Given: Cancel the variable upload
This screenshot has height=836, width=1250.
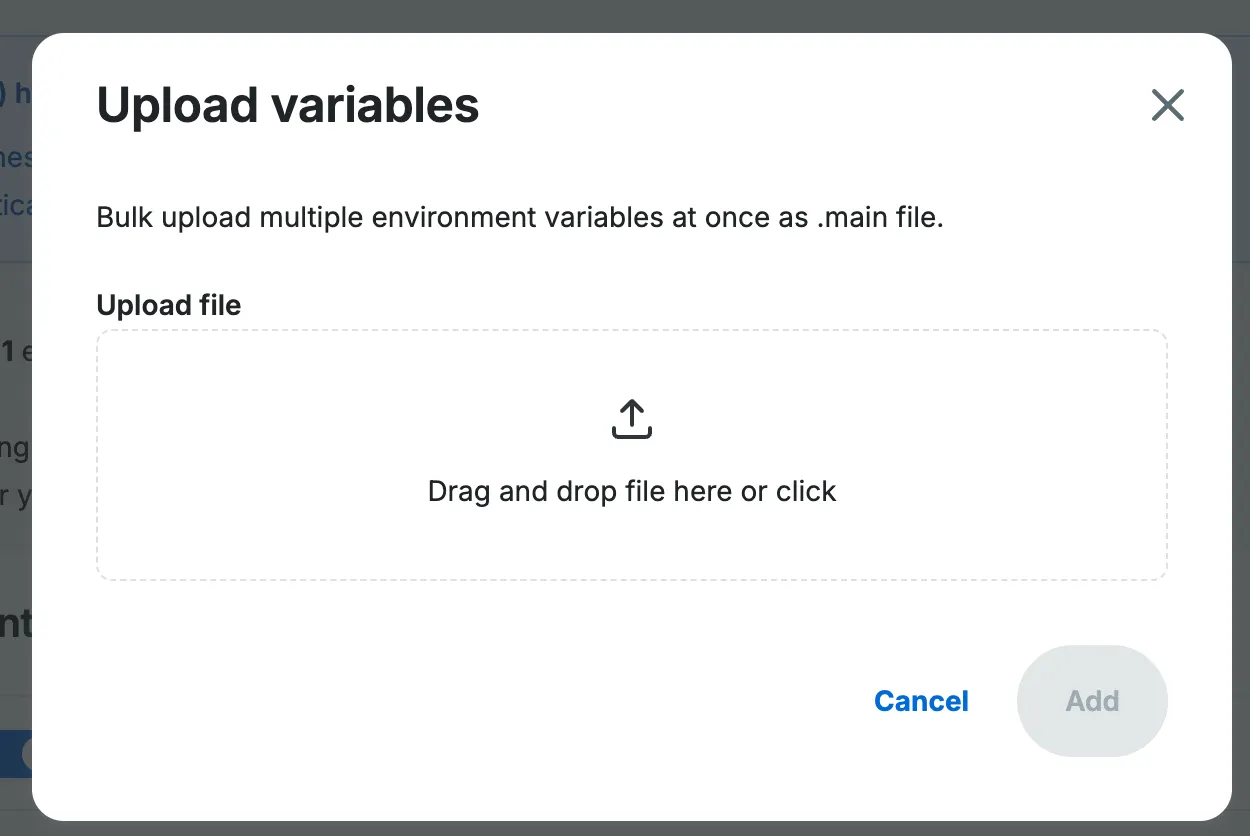Looking at the screenshot, I should click(x=920, y=701).
